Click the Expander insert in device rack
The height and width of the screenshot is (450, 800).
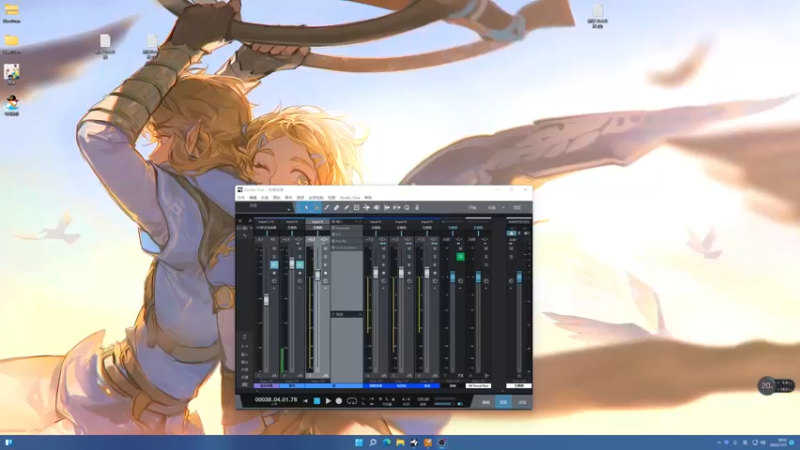click(x=347, y=228)
